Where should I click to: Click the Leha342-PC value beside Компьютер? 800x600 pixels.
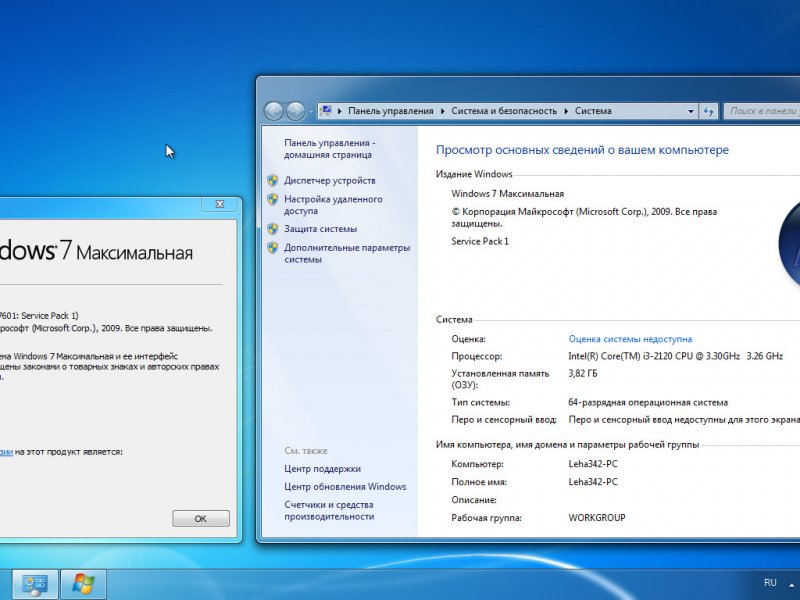(x=593, y=464)
